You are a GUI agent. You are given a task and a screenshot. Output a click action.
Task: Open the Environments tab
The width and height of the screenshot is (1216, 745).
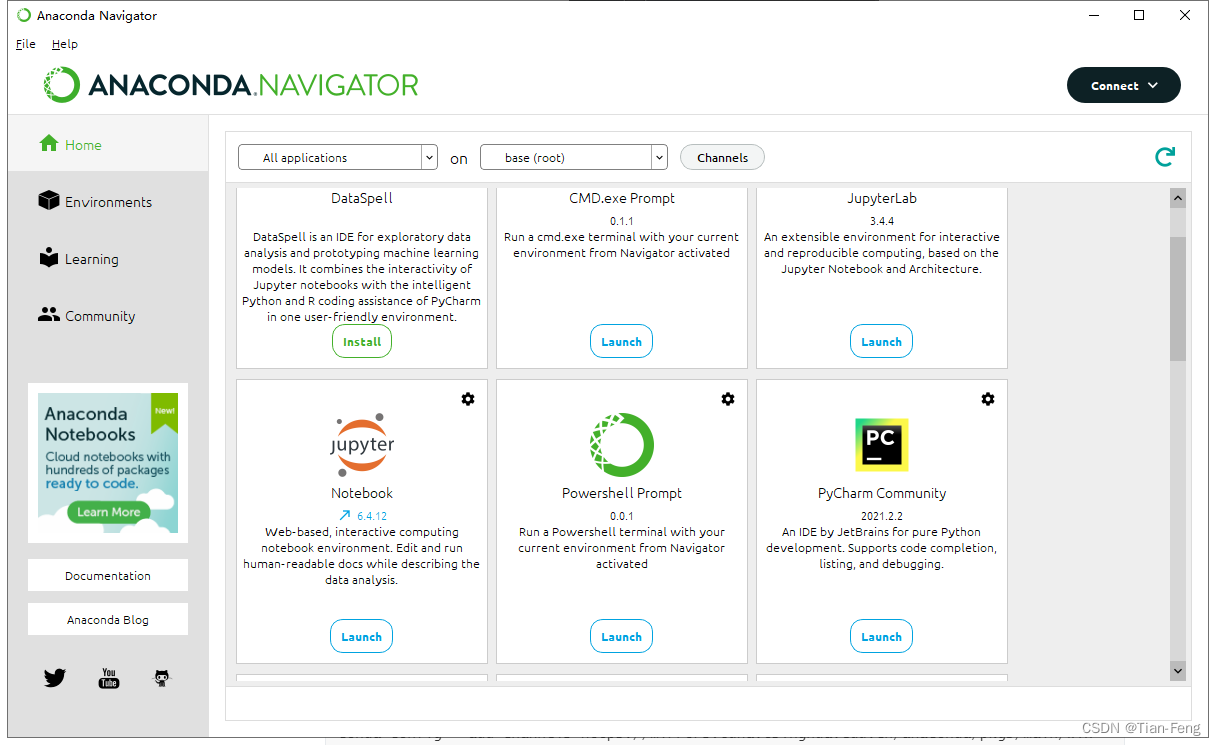[x=108, y=201]
